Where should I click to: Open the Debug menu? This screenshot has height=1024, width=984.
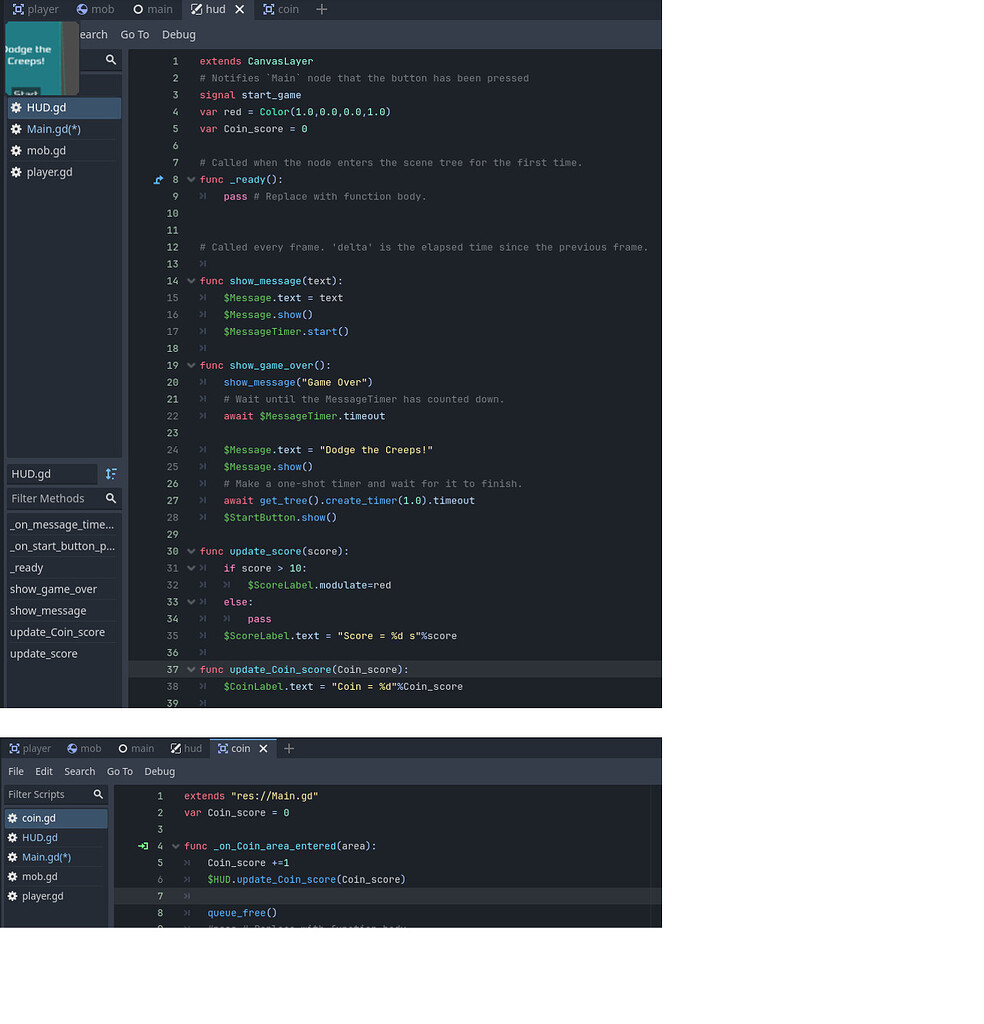178,34
